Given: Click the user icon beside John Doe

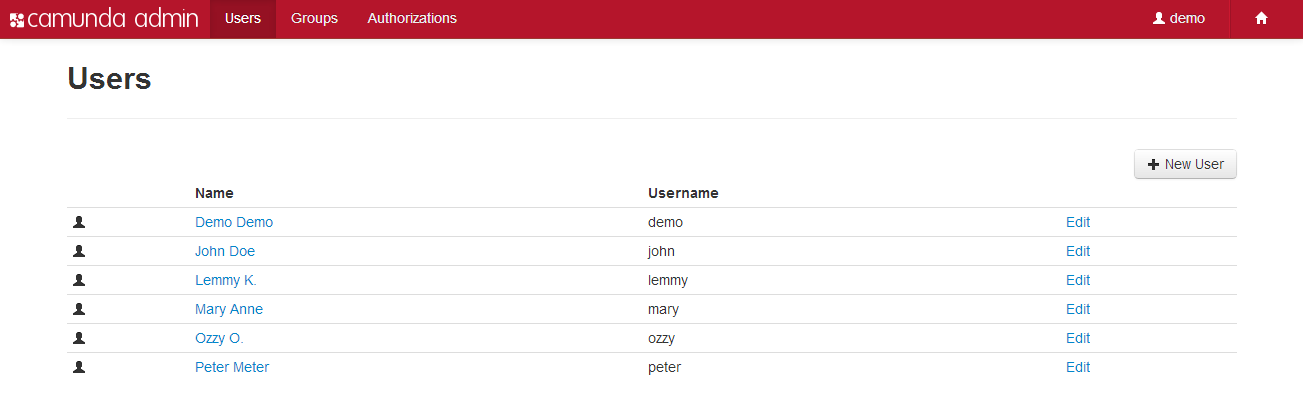Looking at the screenshot, I should click(80, 251).
